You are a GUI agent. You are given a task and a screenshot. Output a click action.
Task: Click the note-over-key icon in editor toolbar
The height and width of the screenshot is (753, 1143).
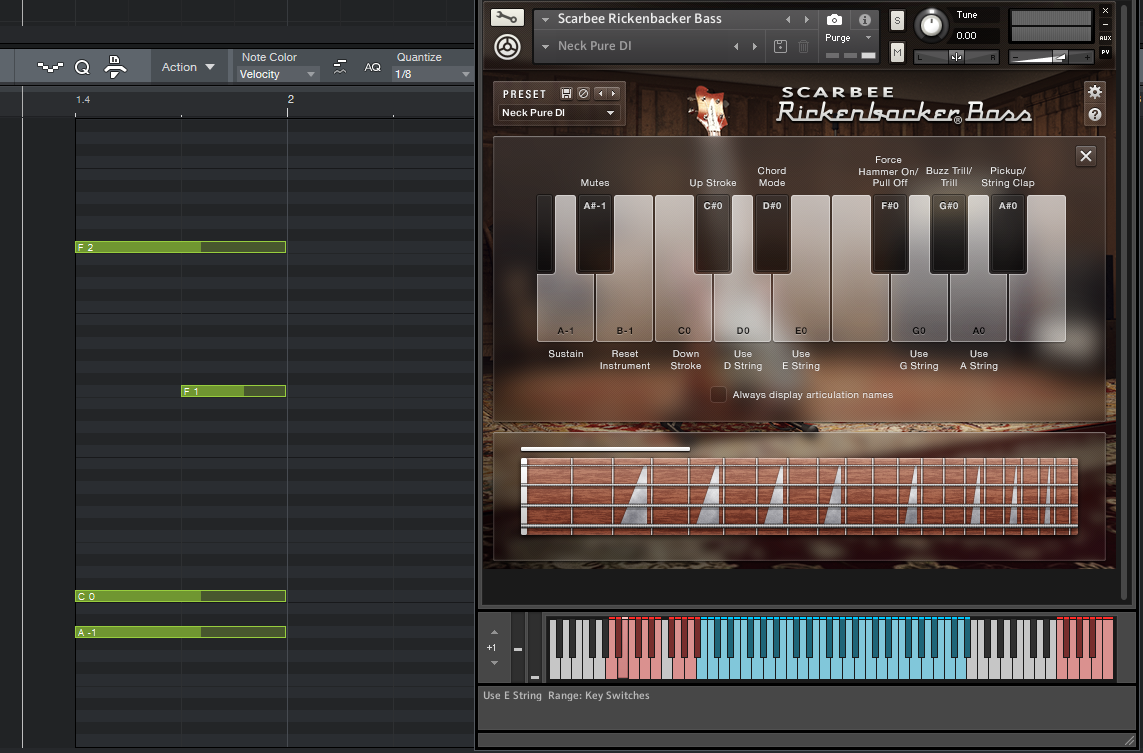[115, 66]
